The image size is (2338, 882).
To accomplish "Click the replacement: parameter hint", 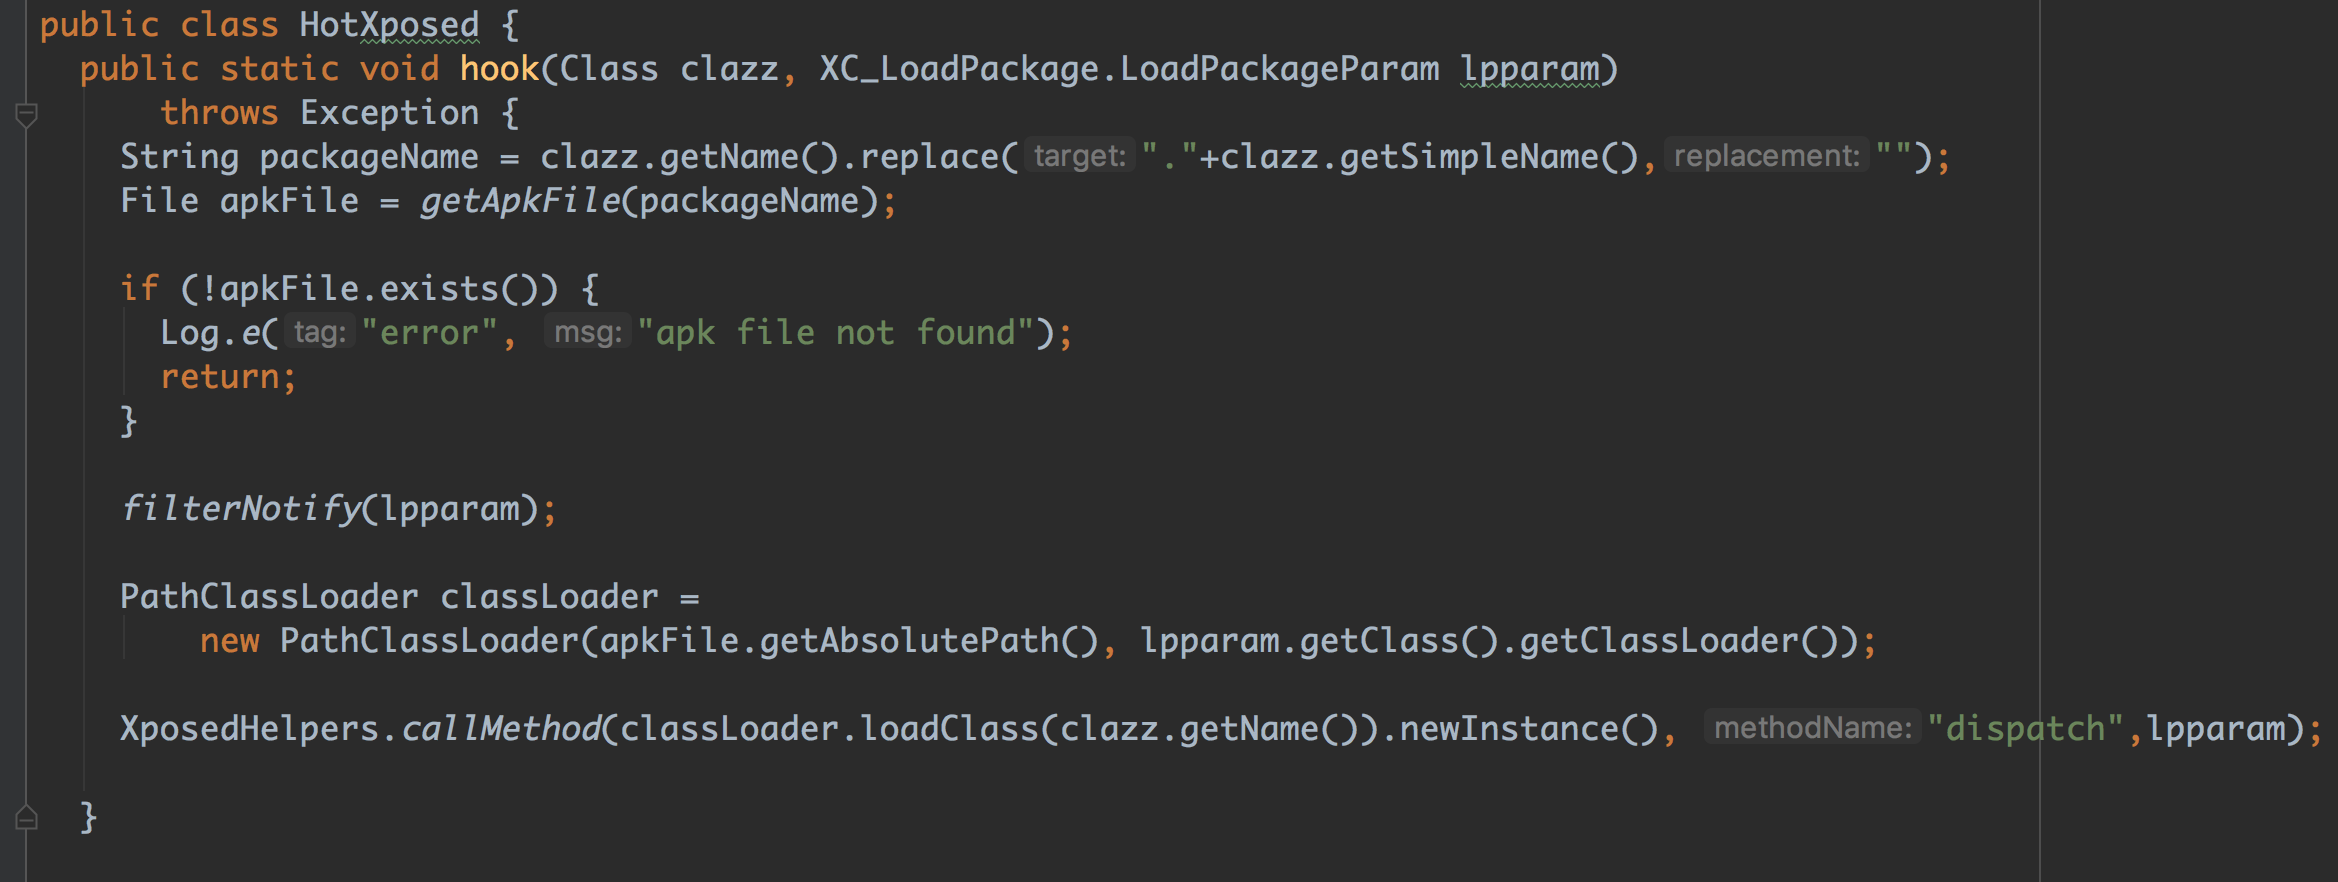I will [x=1766, y=156].
